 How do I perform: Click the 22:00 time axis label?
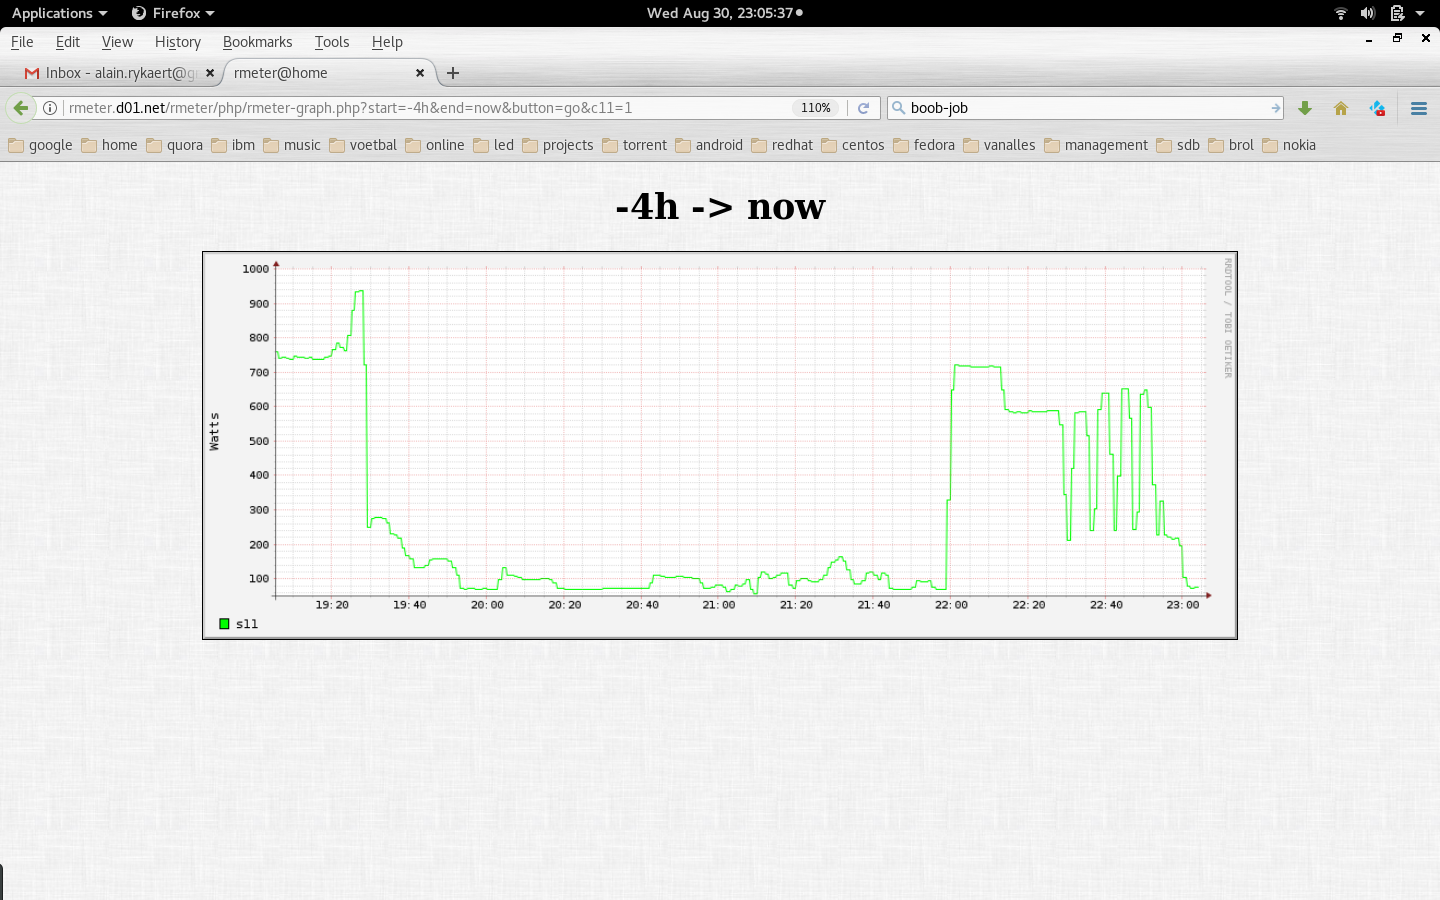pyautogui.click(x=951, y=605)
